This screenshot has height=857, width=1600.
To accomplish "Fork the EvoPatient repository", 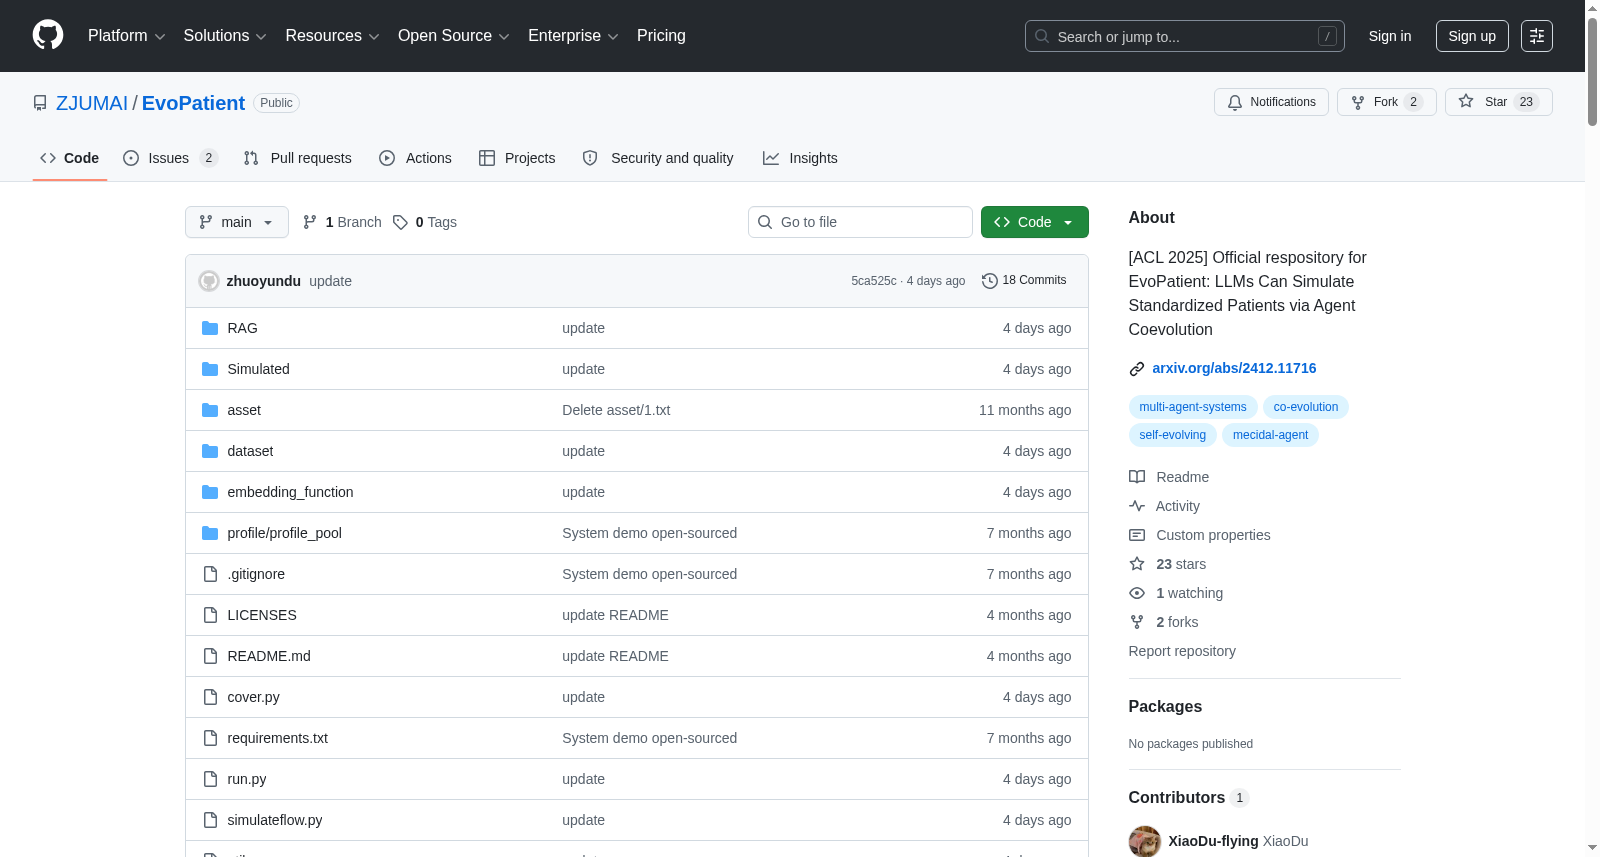I will click(1386, 102).
